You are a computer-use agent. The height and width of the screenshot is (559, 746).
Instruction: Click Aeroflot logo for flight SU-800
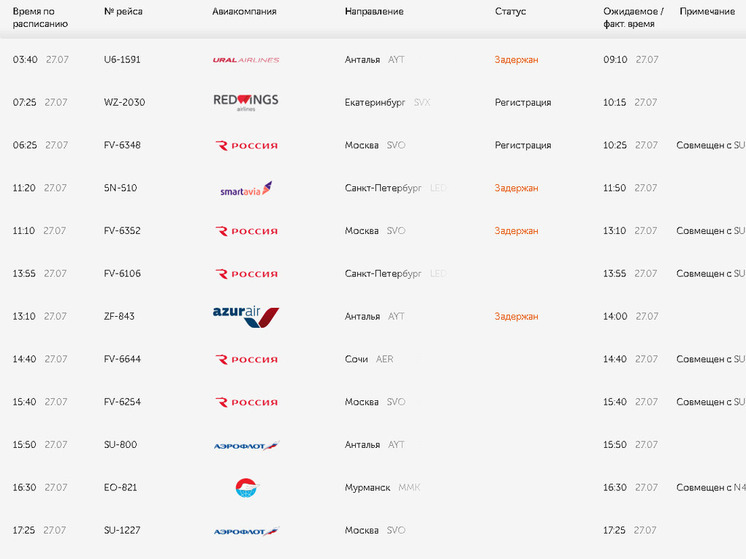[x=246, y=446]
